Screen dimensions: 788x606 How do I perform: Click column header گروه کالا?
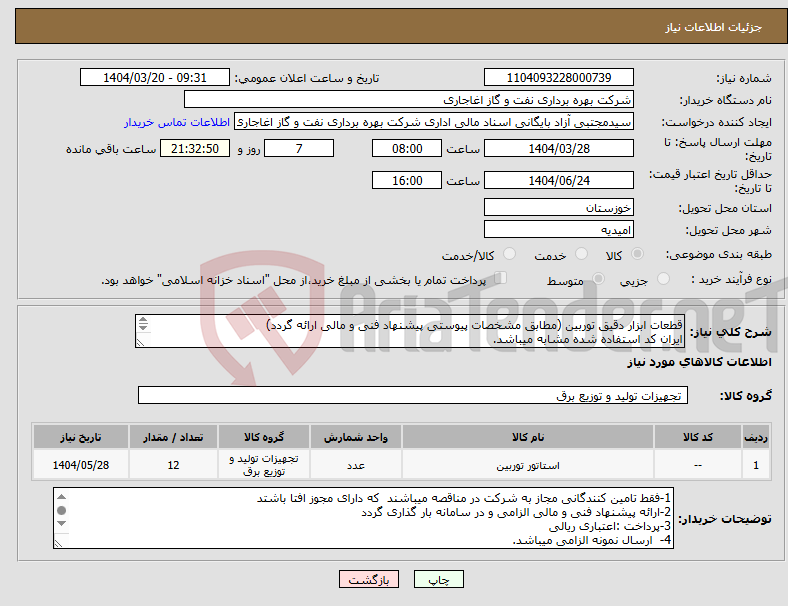pyautogui.click(x=264, y=437)
